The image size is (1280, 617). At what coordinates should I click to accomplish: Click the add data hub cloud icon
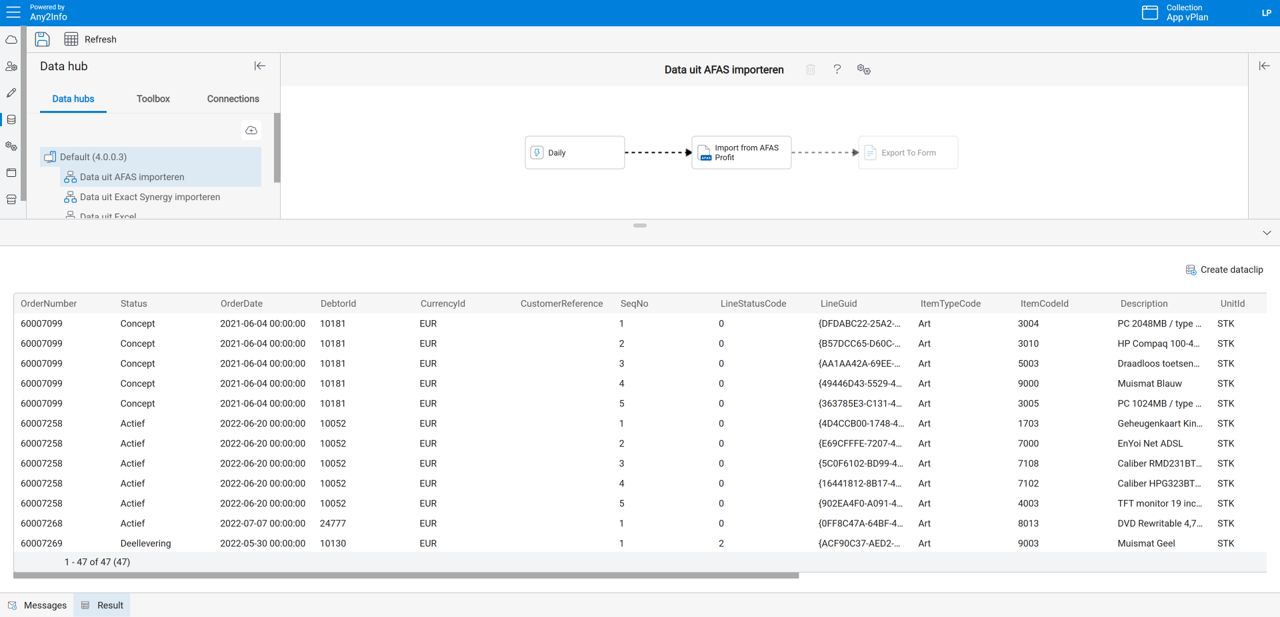(251, 130)
